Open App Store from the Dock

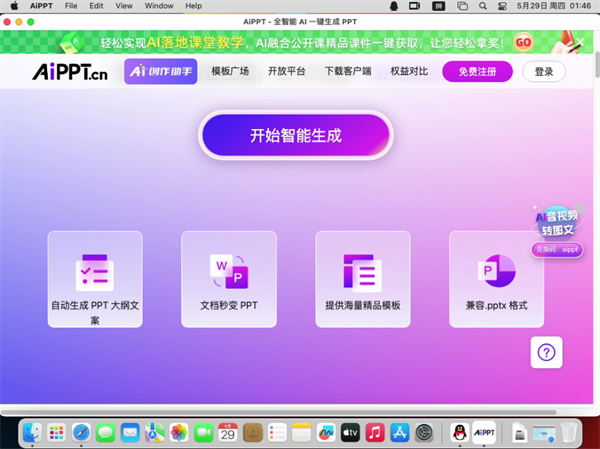tap(399, 433)
